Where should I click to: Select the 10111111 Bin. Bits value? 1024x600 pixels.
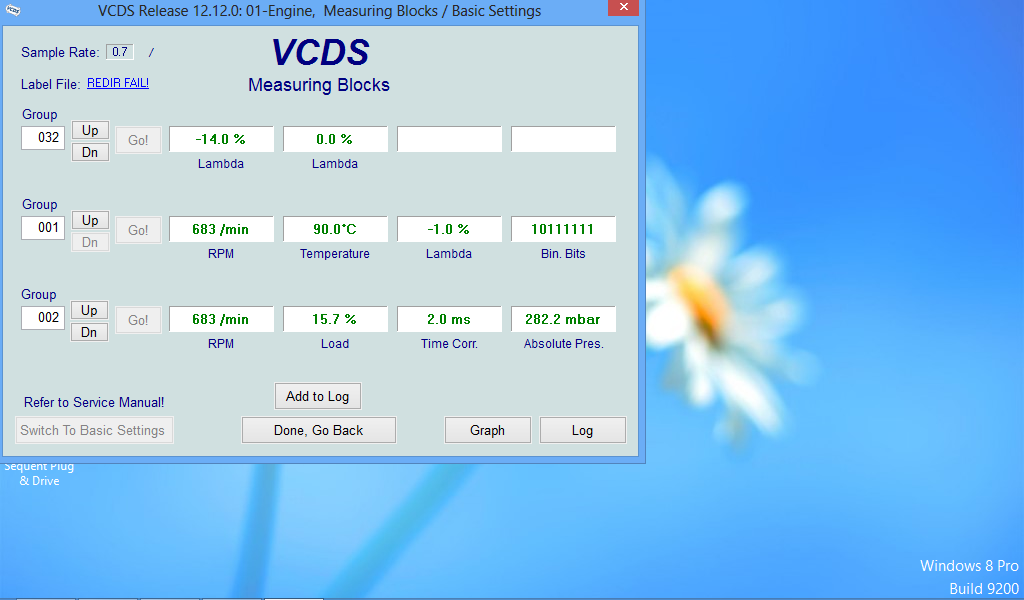(x=563, y=229)
